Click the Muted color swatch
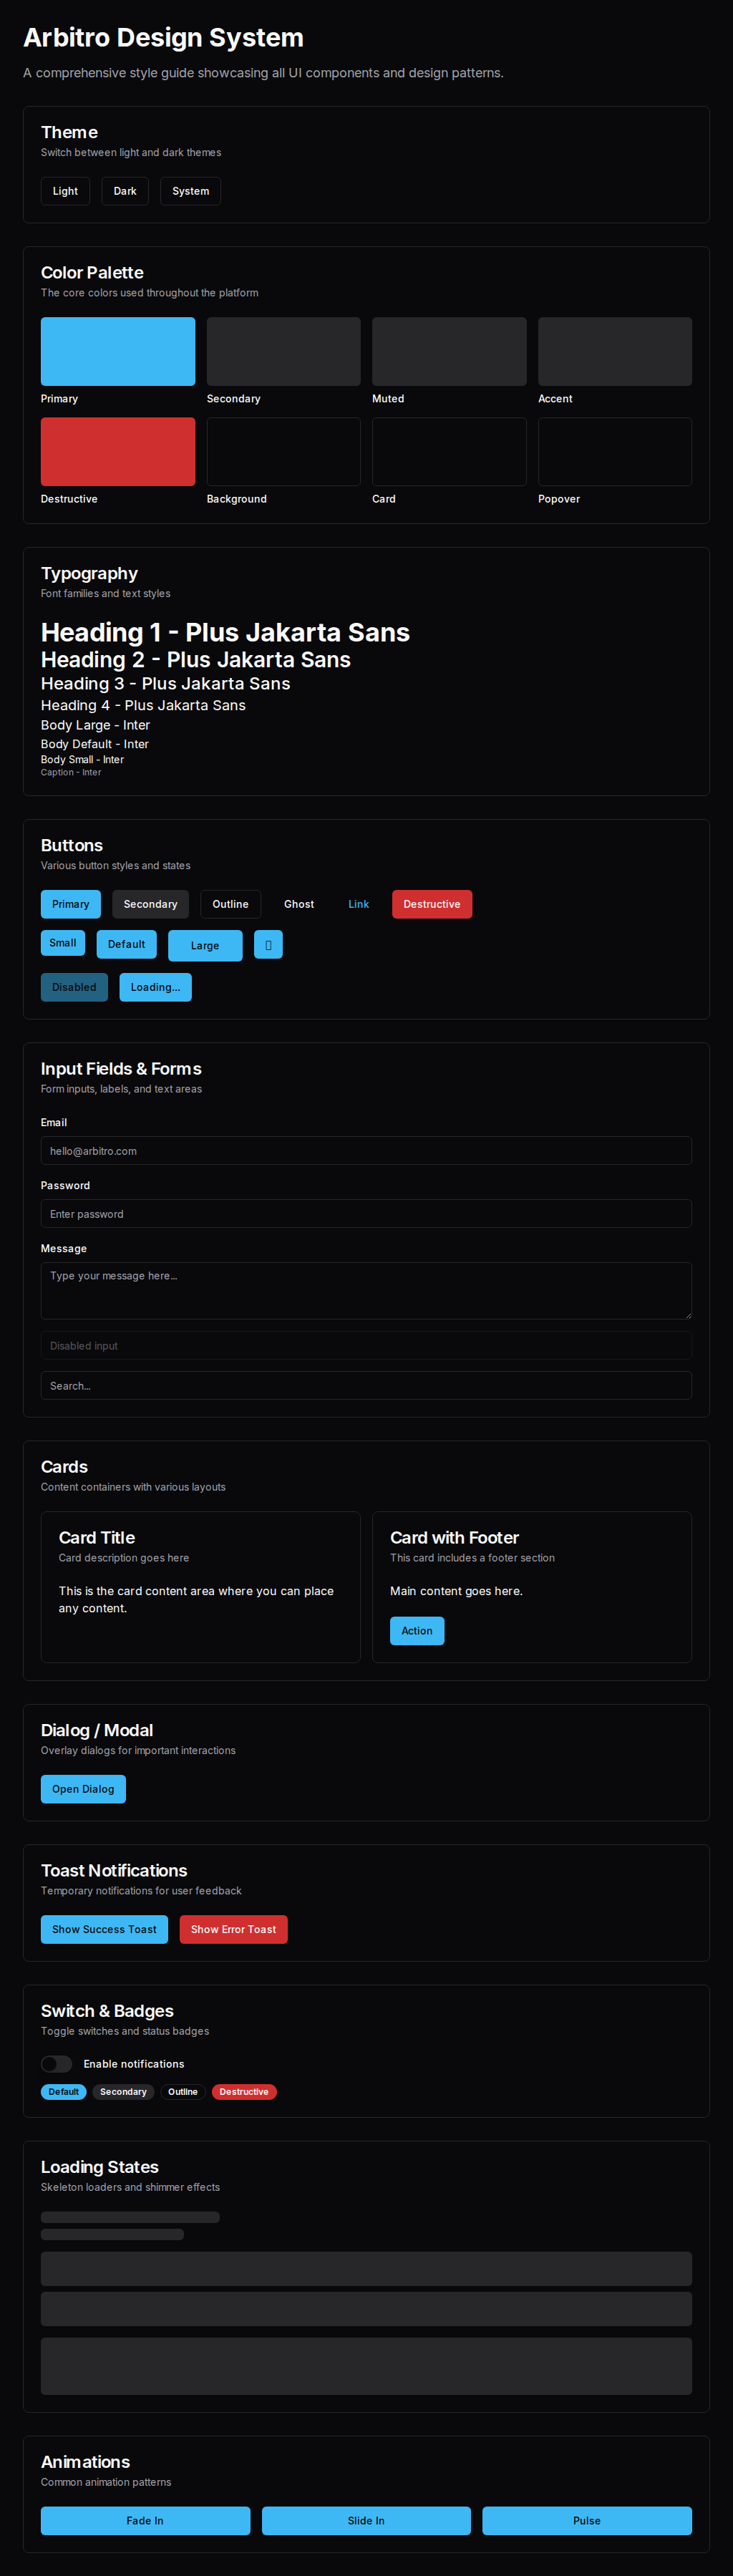 pyautogui.click(x=449, y=351)
